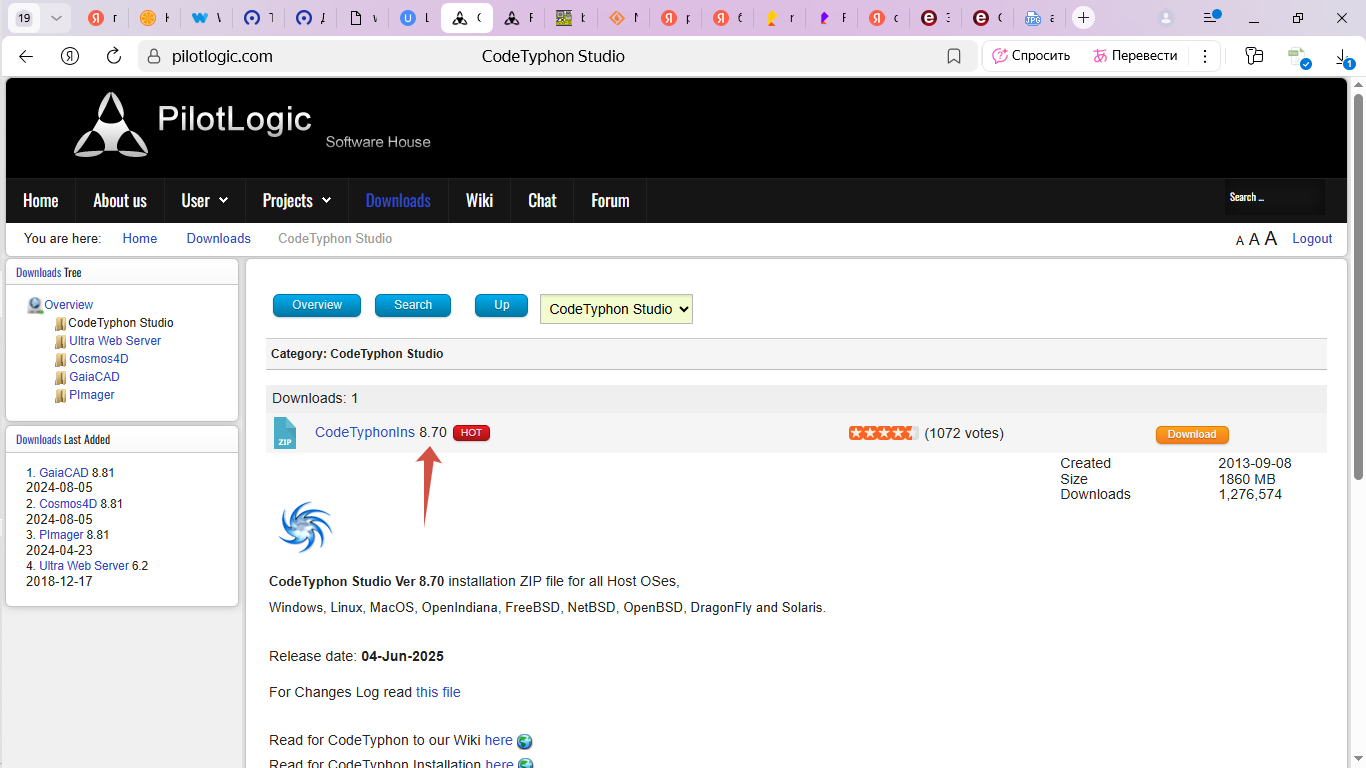The image size is (1366, 768).
Task: Reload the page with the refresh icon
Action: coord(114,56)
